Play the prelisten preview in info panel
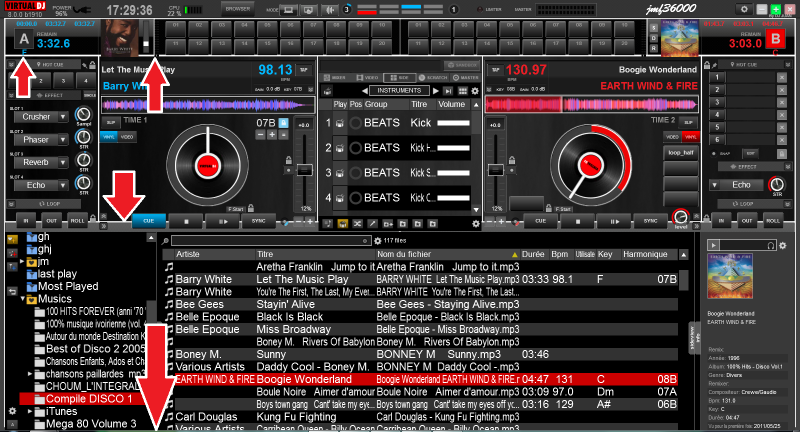The width and height of the screenshot is (800, 432). (713, 245)
